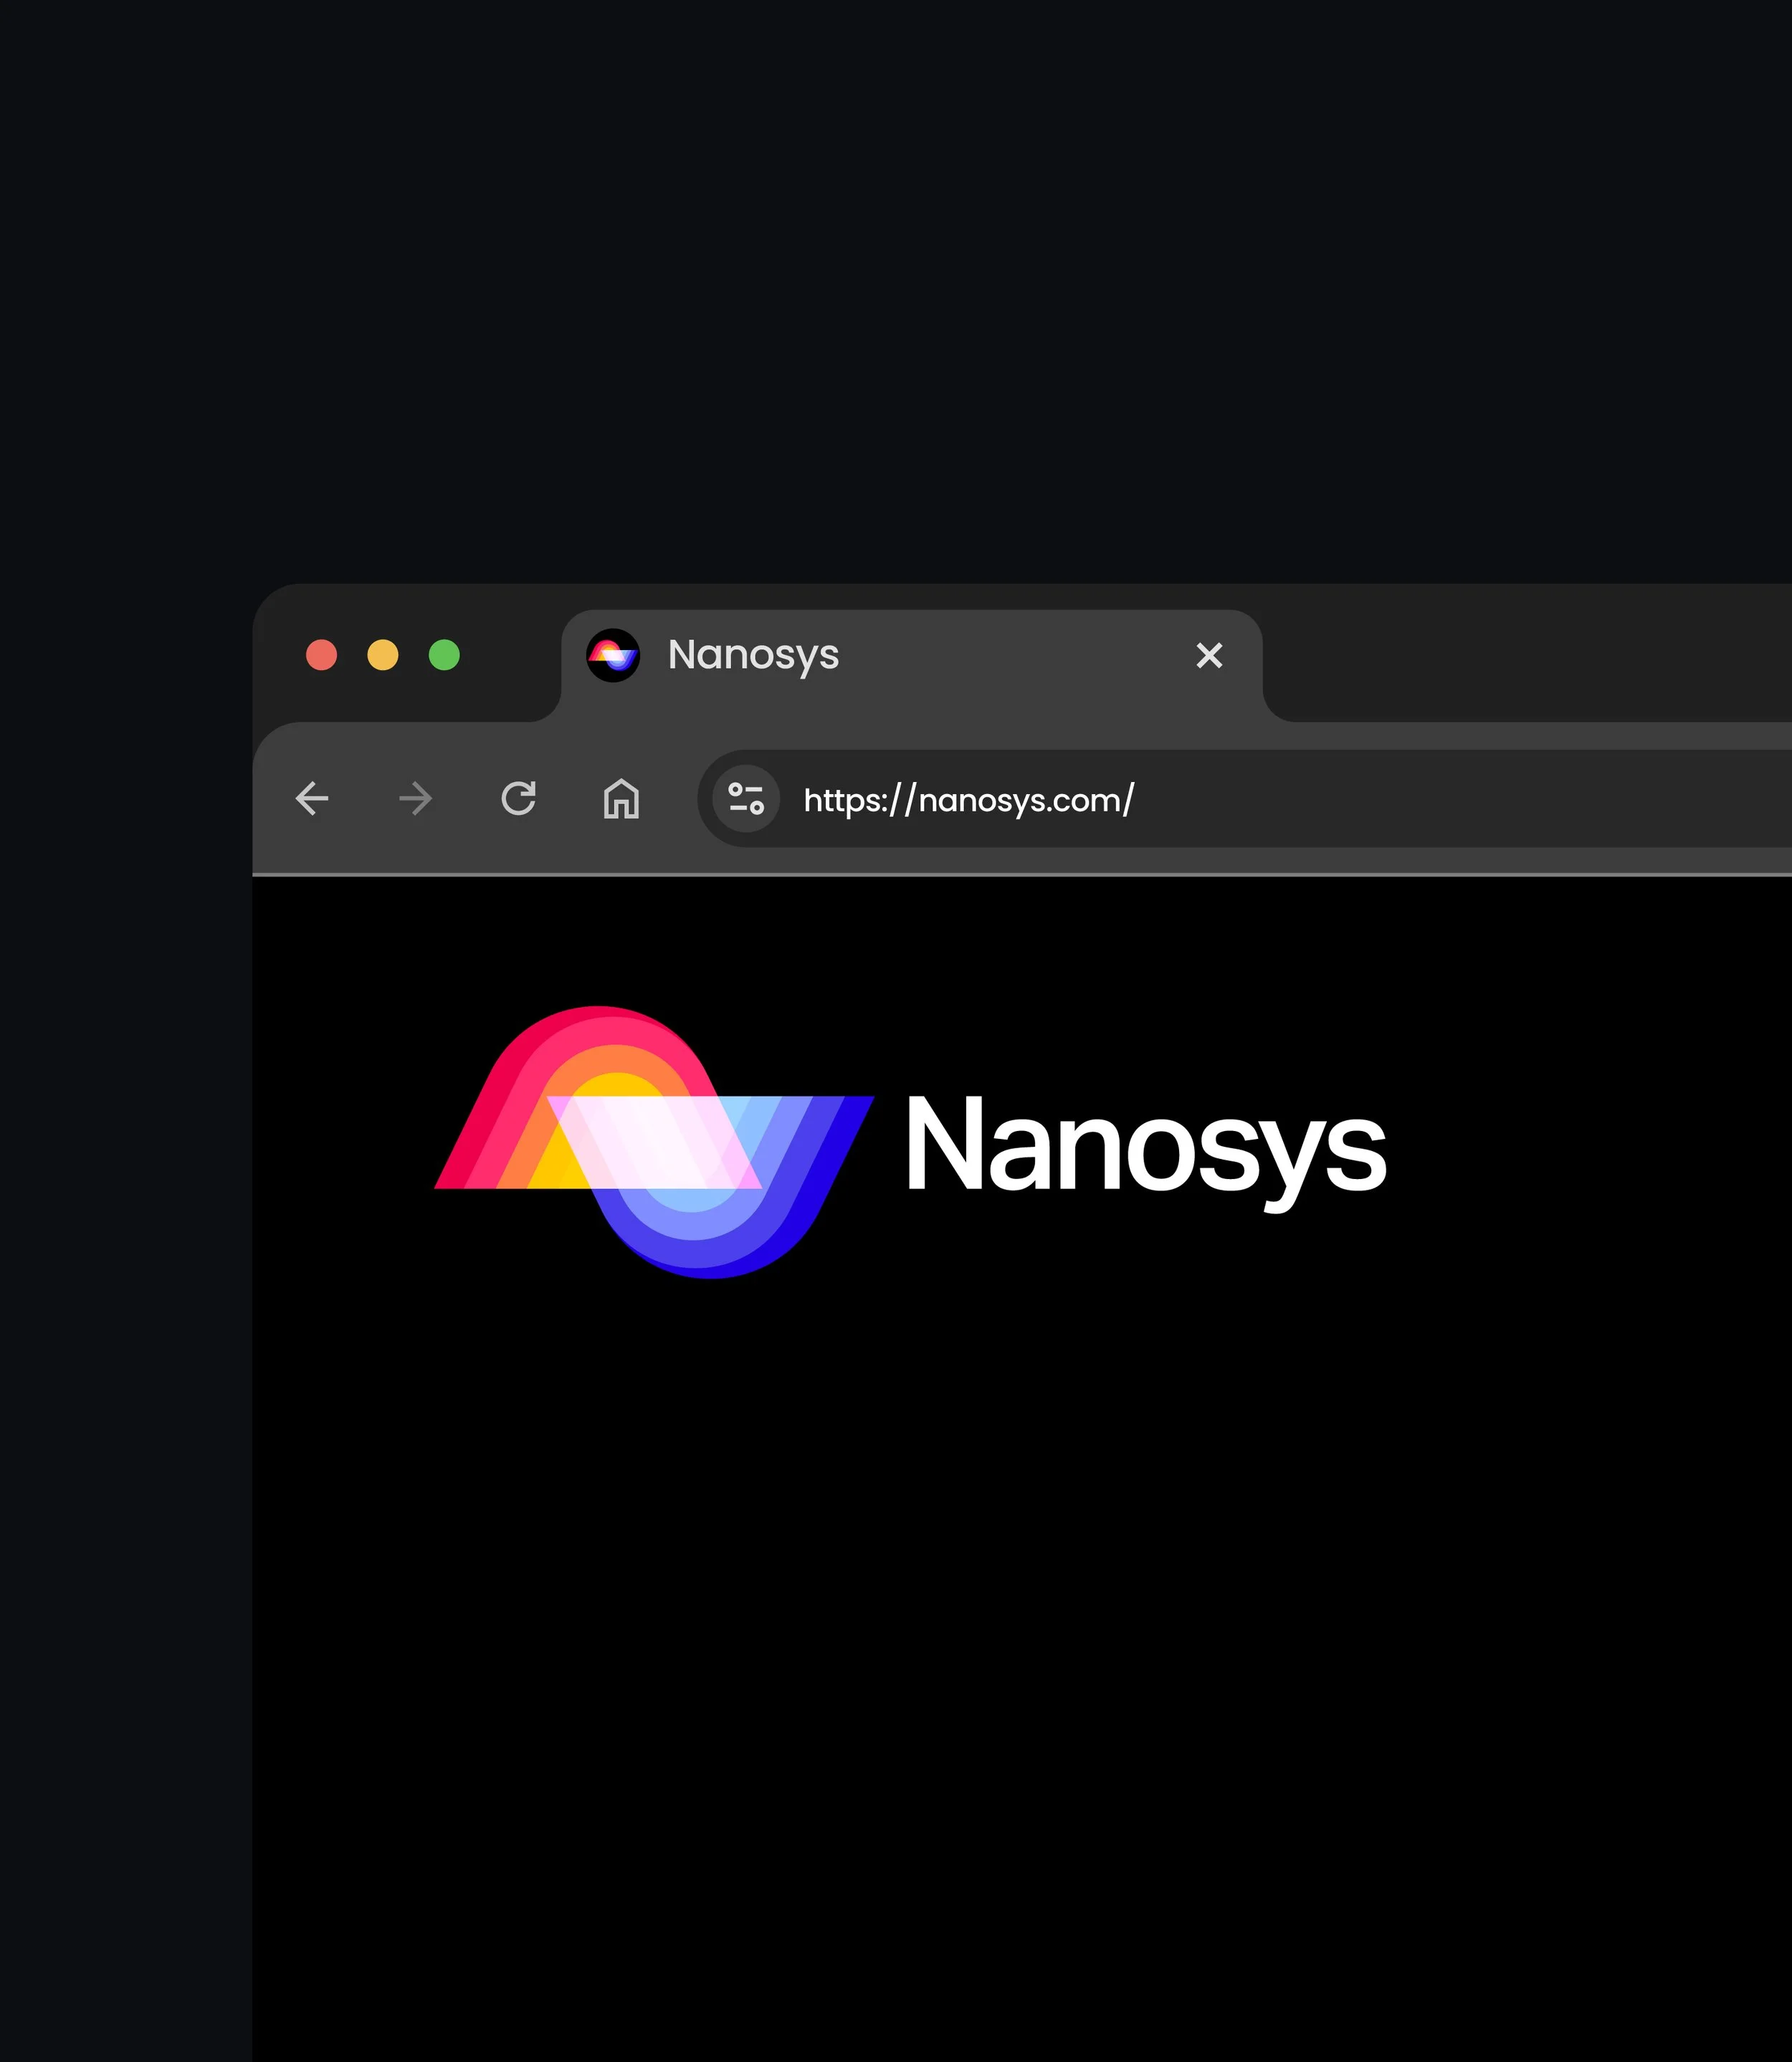Viewport: 1792px width, 2062px height.
Task: Click the yellow minimize window dot
Action: pos(383,655)
